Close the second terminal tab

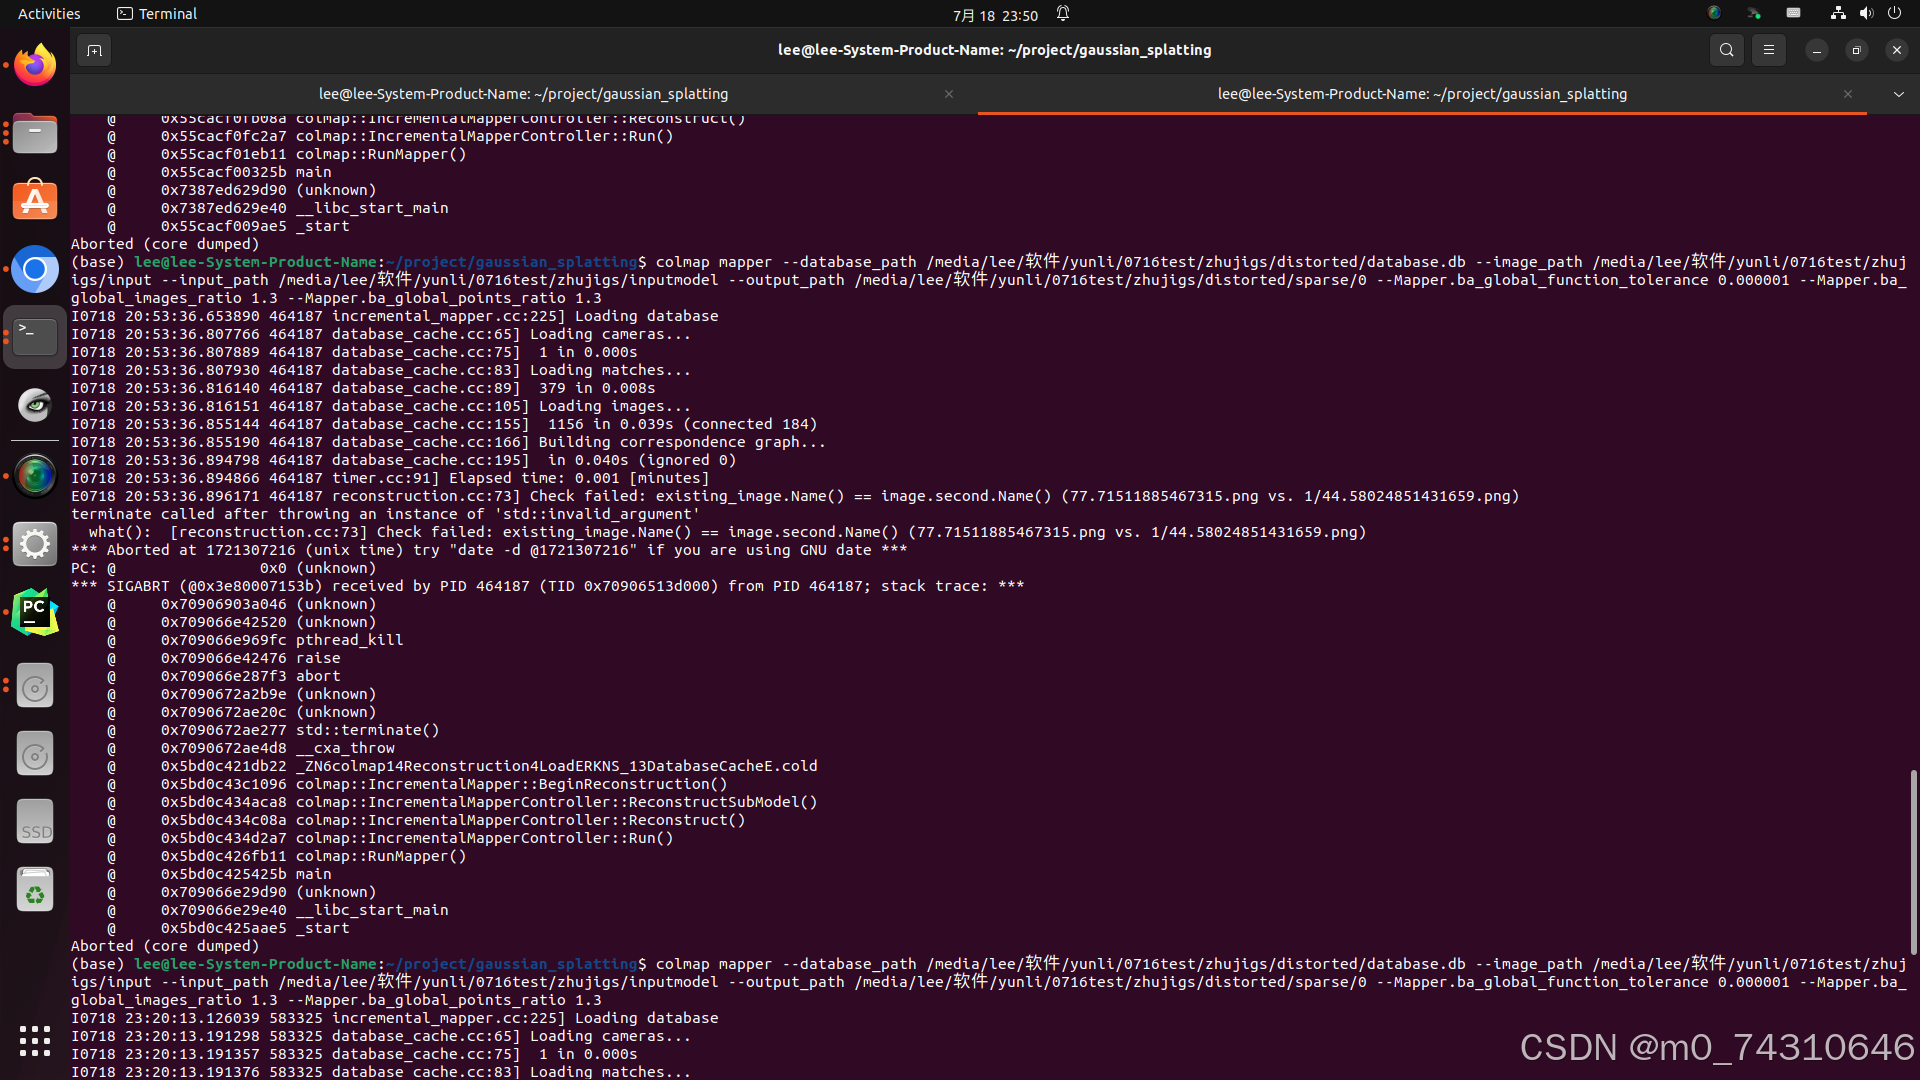tap(1848, 94)
